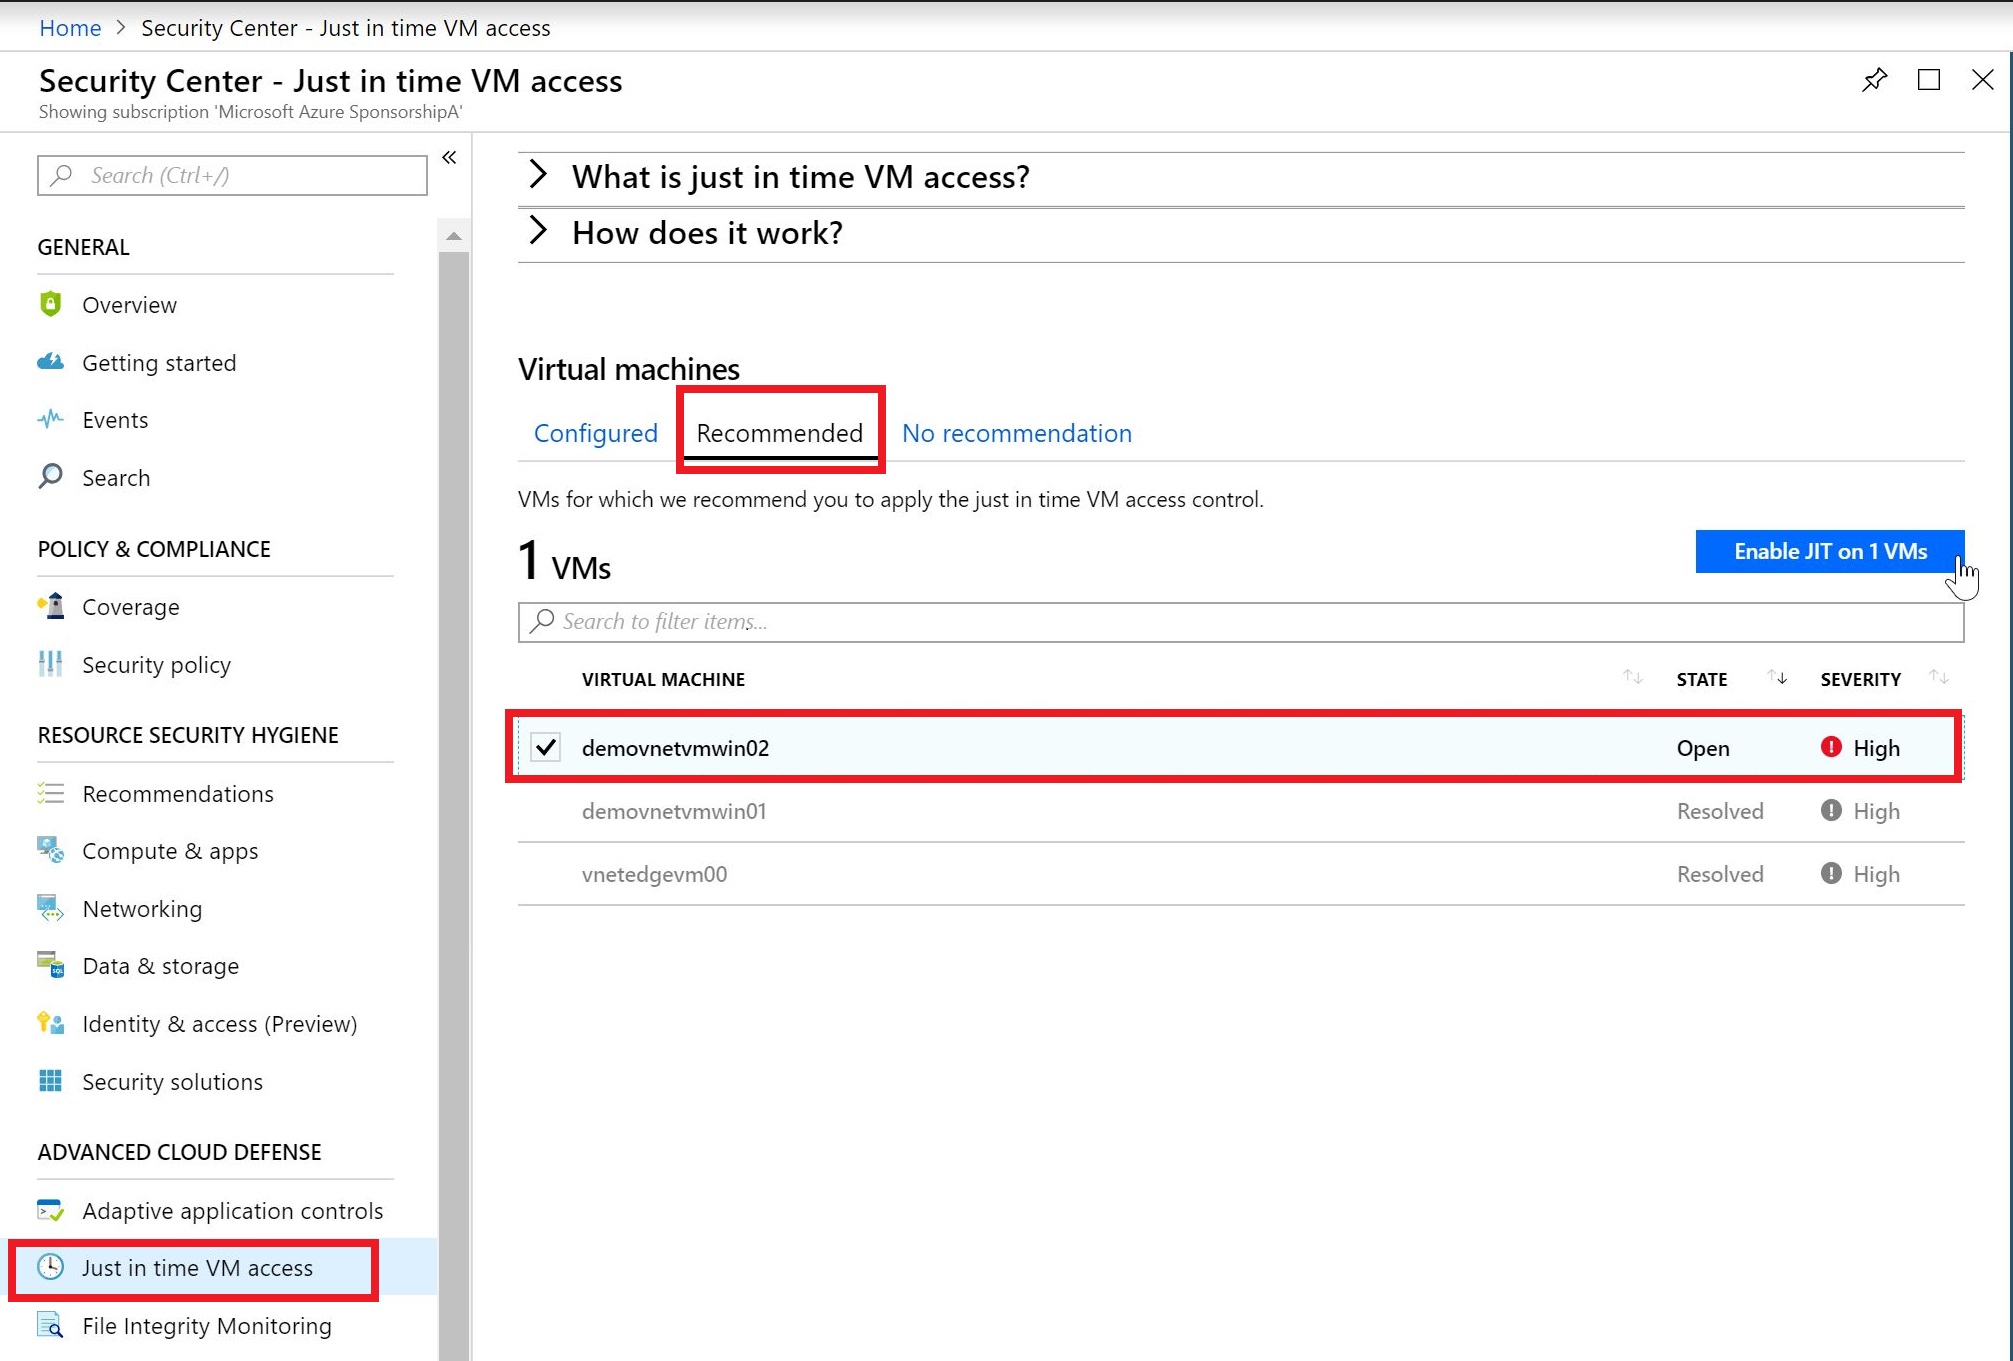Image resolution: width=2013 pixels, height=1361 pixels.
Task: Click the Just in time clock icon
Action: pos(50,1267)
